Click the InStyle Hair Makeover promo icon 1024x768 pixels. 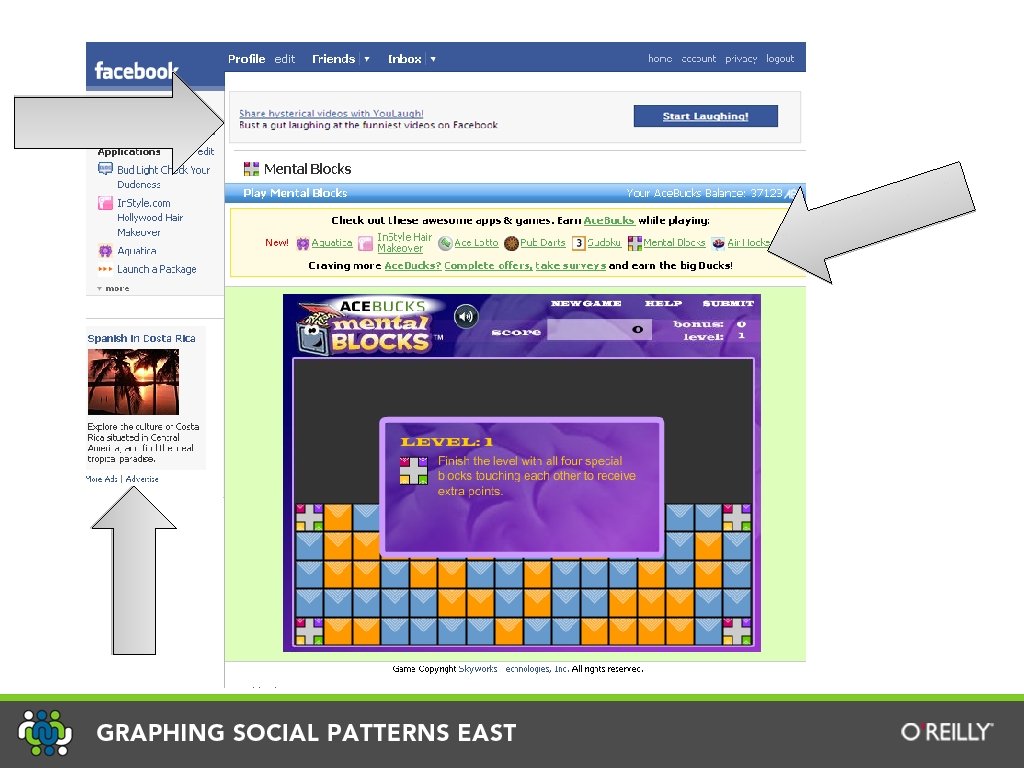tap(366, 244)
